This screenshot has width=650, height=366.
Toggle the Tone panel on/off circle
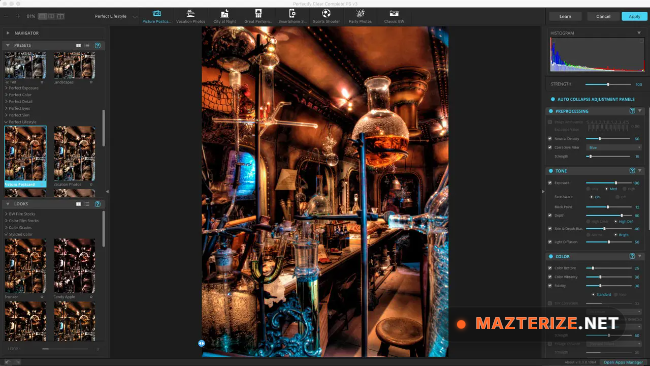(551, 171)
